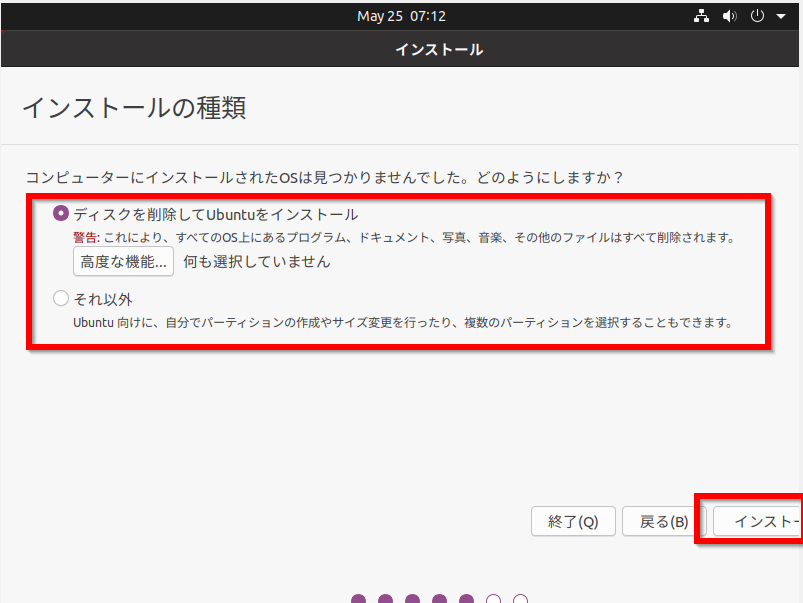Click the volume speaker icon
Viewport: 803px width, 603px height.
pyautogui.click(x=729, y=16)
